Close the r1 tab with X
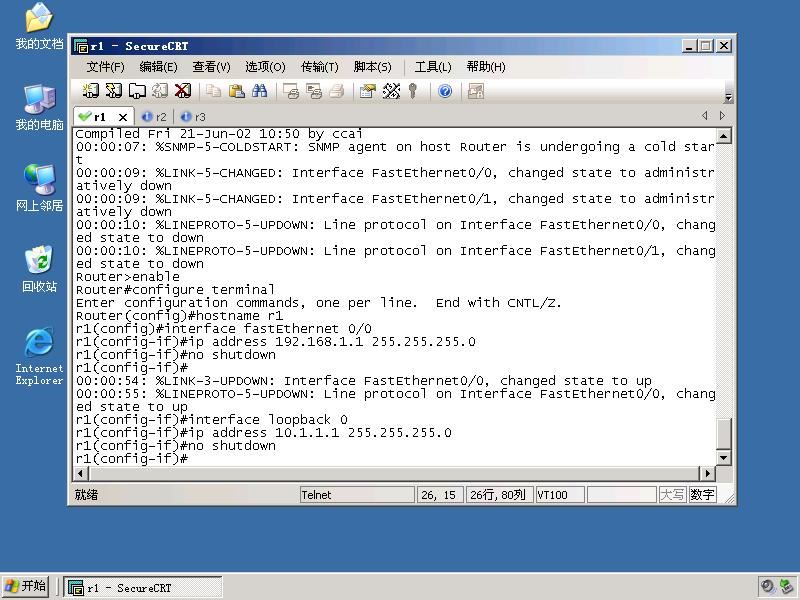 click(122, 117)
